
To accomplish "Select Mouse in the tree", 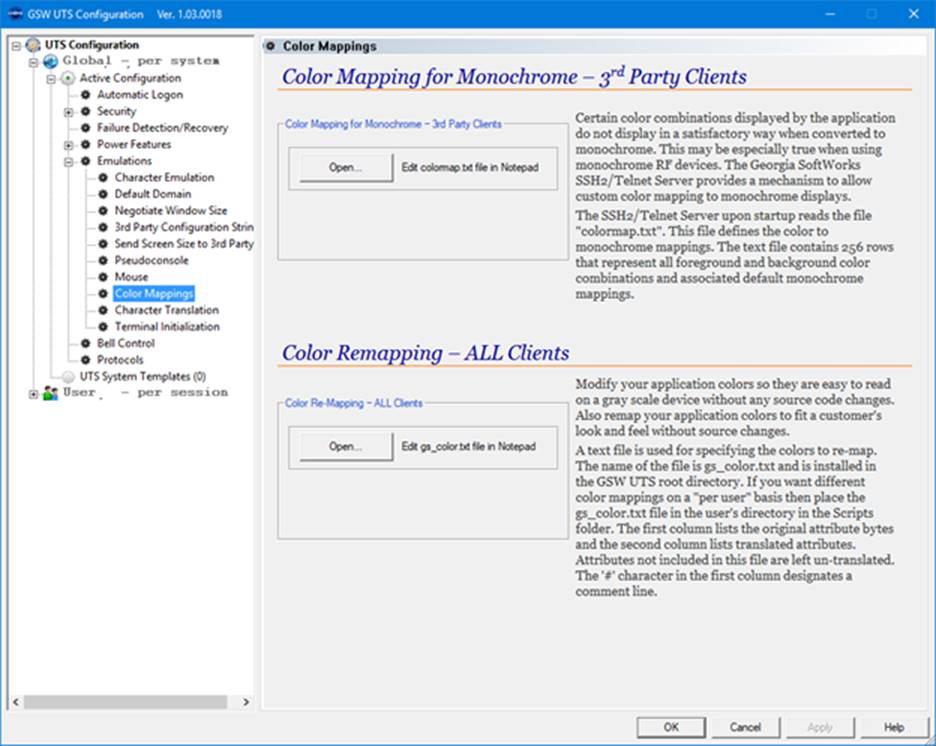I will point(131,277).
